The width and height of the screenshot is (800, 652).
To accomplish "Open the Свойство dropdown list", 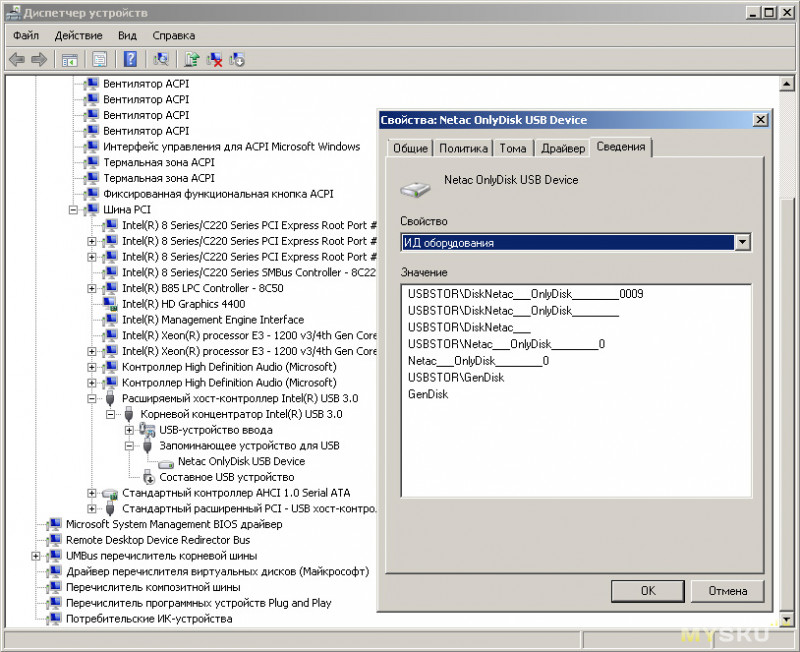I will pos(742,242).
